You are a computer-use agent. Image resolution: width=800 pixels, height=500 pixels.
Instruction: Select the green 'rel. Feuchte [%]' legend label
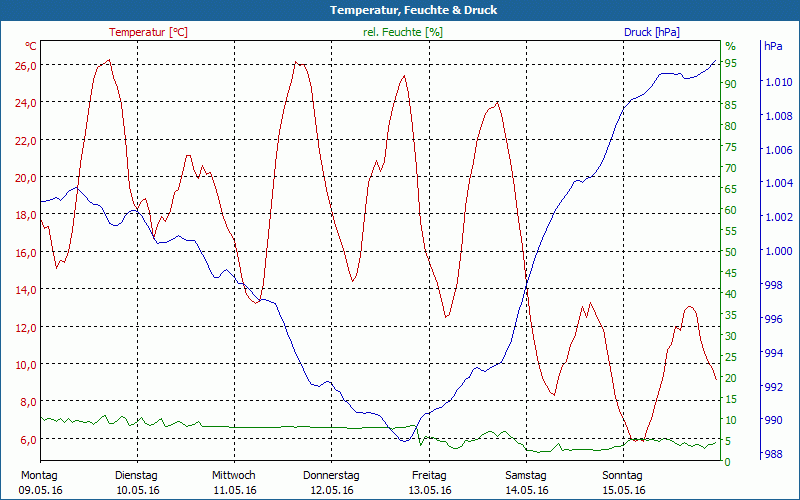(x=403, y=32)
